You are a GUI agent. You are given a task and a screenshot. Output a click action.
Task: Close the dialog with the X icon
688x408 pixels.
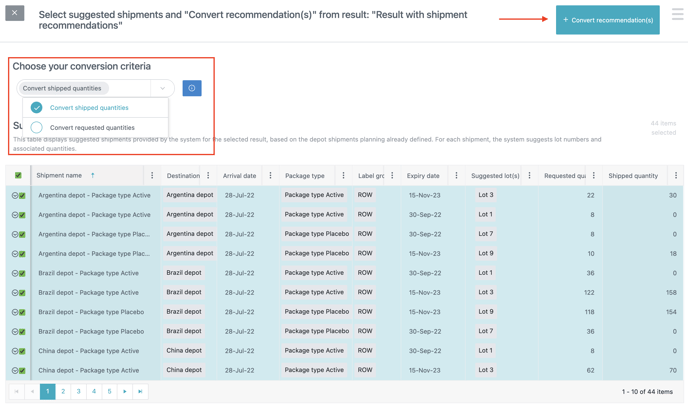[x=15, y=13]
